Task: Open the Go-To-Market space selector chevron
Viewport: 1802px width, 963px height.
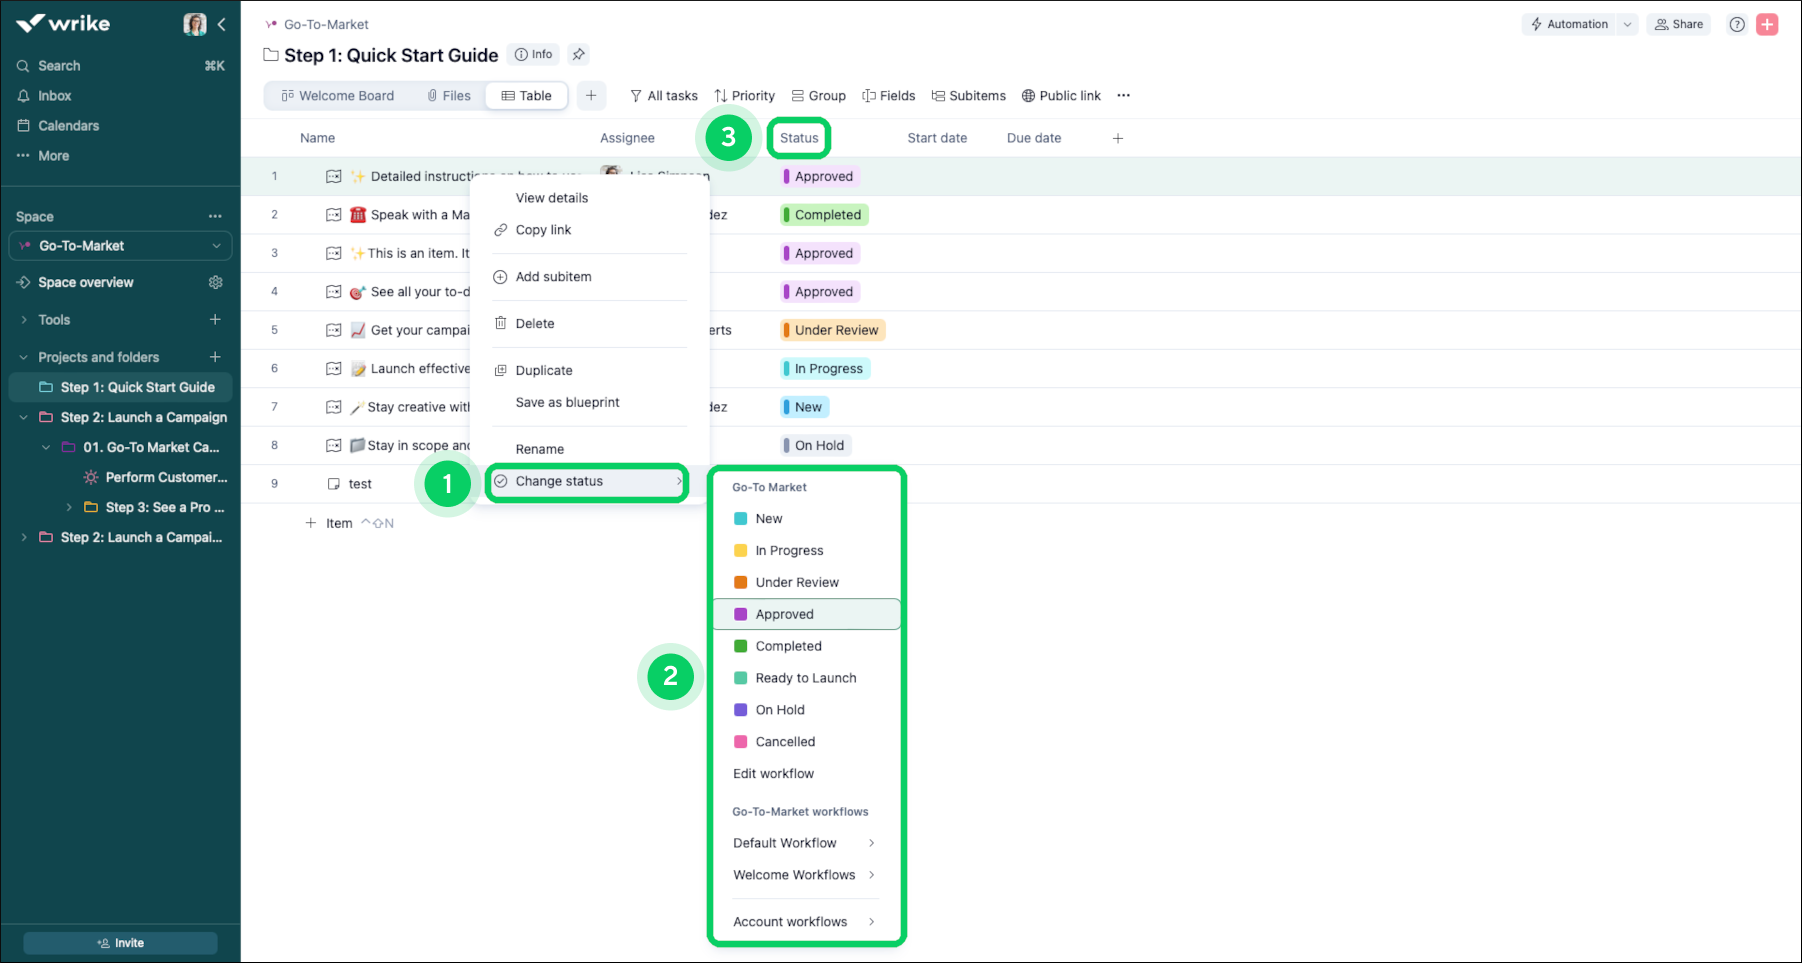Action: pos(215,245)
